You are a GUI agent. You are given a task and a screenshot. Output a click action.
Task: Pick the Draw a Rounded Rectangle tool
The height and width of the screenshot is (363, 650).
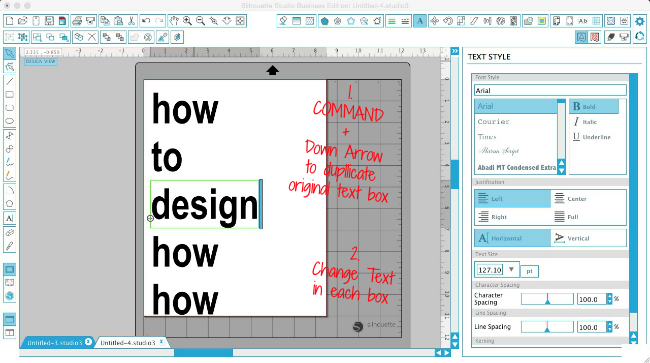click(9, 108)
